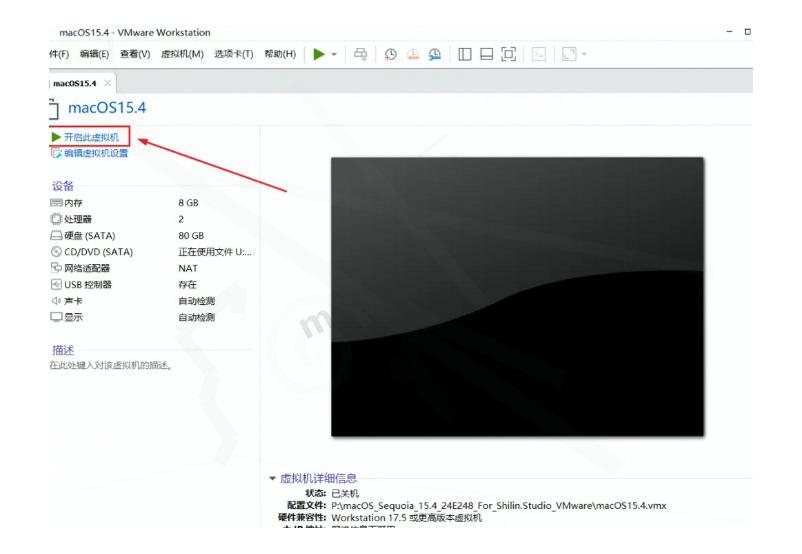Open the 帮助(H) menu
This screenshot has height=554, width=802.
(x=280, y=54)
